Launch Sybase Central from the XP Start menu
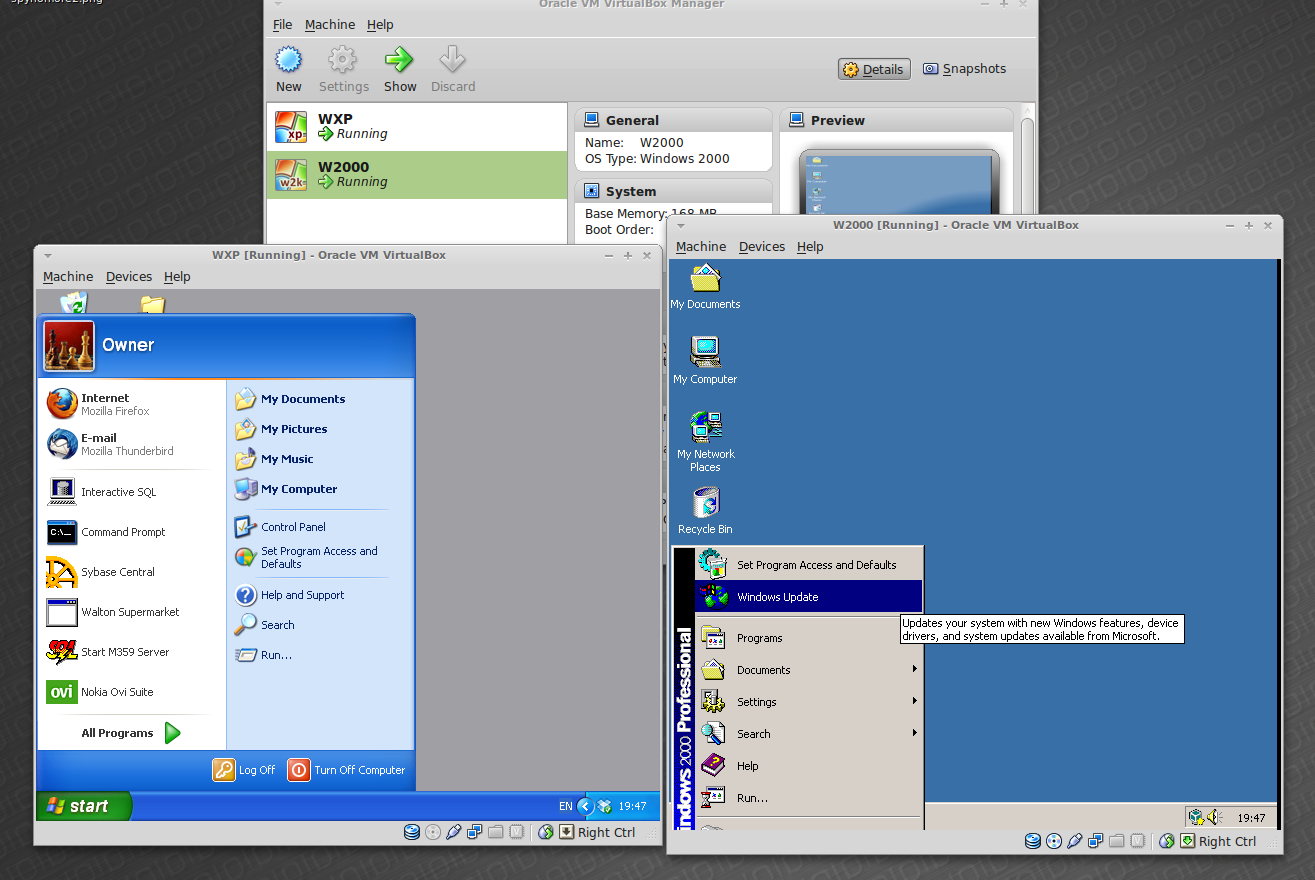 132,572
